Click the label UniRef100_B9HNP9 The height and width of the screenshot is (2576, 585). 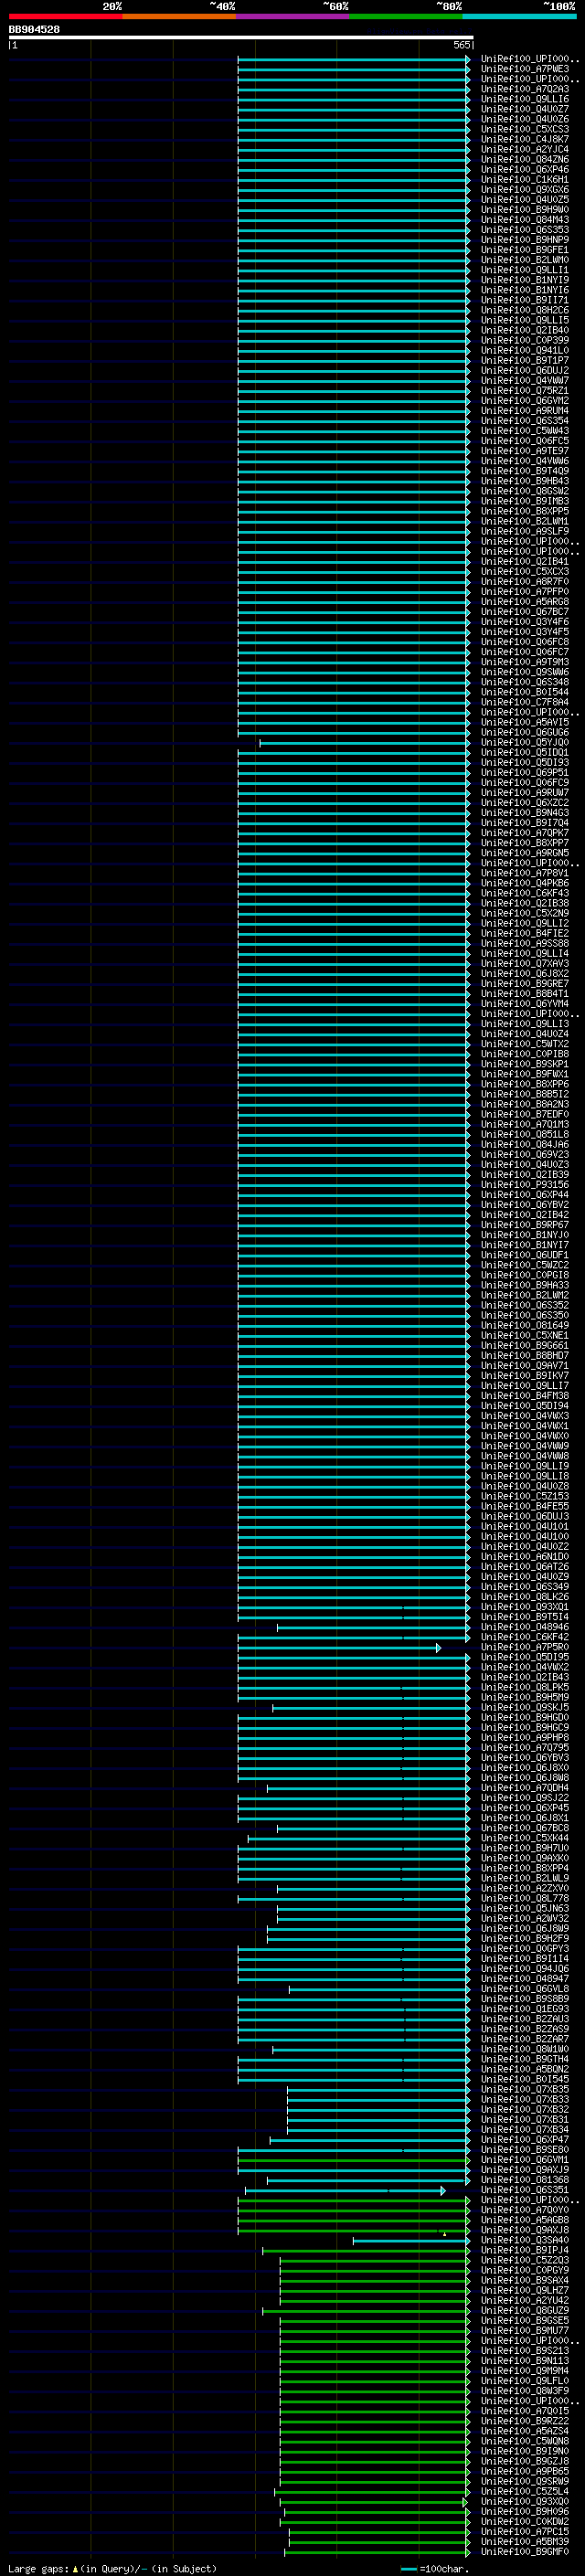[x=525, y=240]
